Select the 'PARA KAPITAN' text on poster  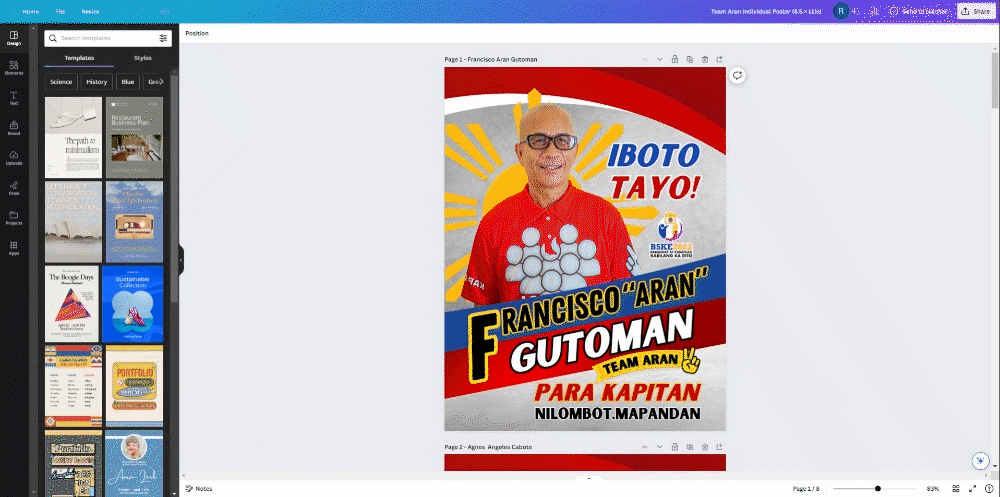coord(617,392)
